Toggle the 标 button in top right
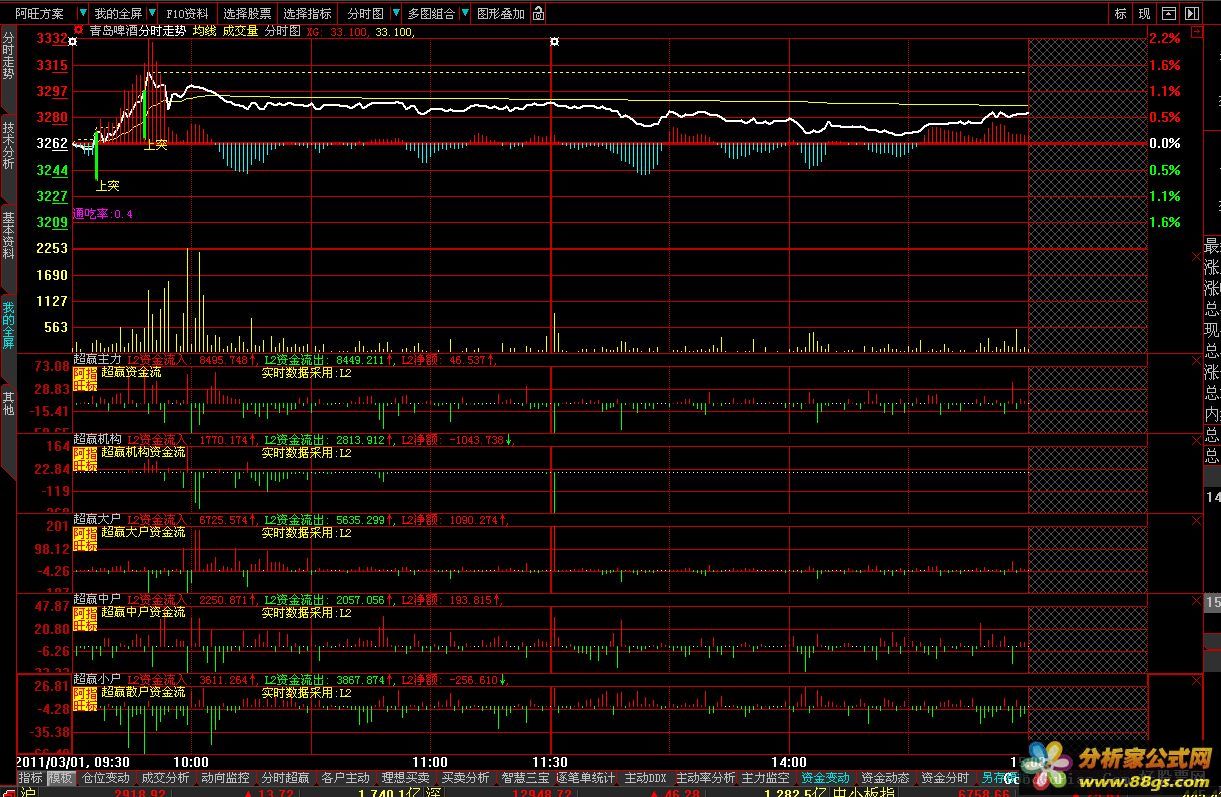Image resolution: width=1221 pixels, height=797 pixels. tap(1120, 14)
